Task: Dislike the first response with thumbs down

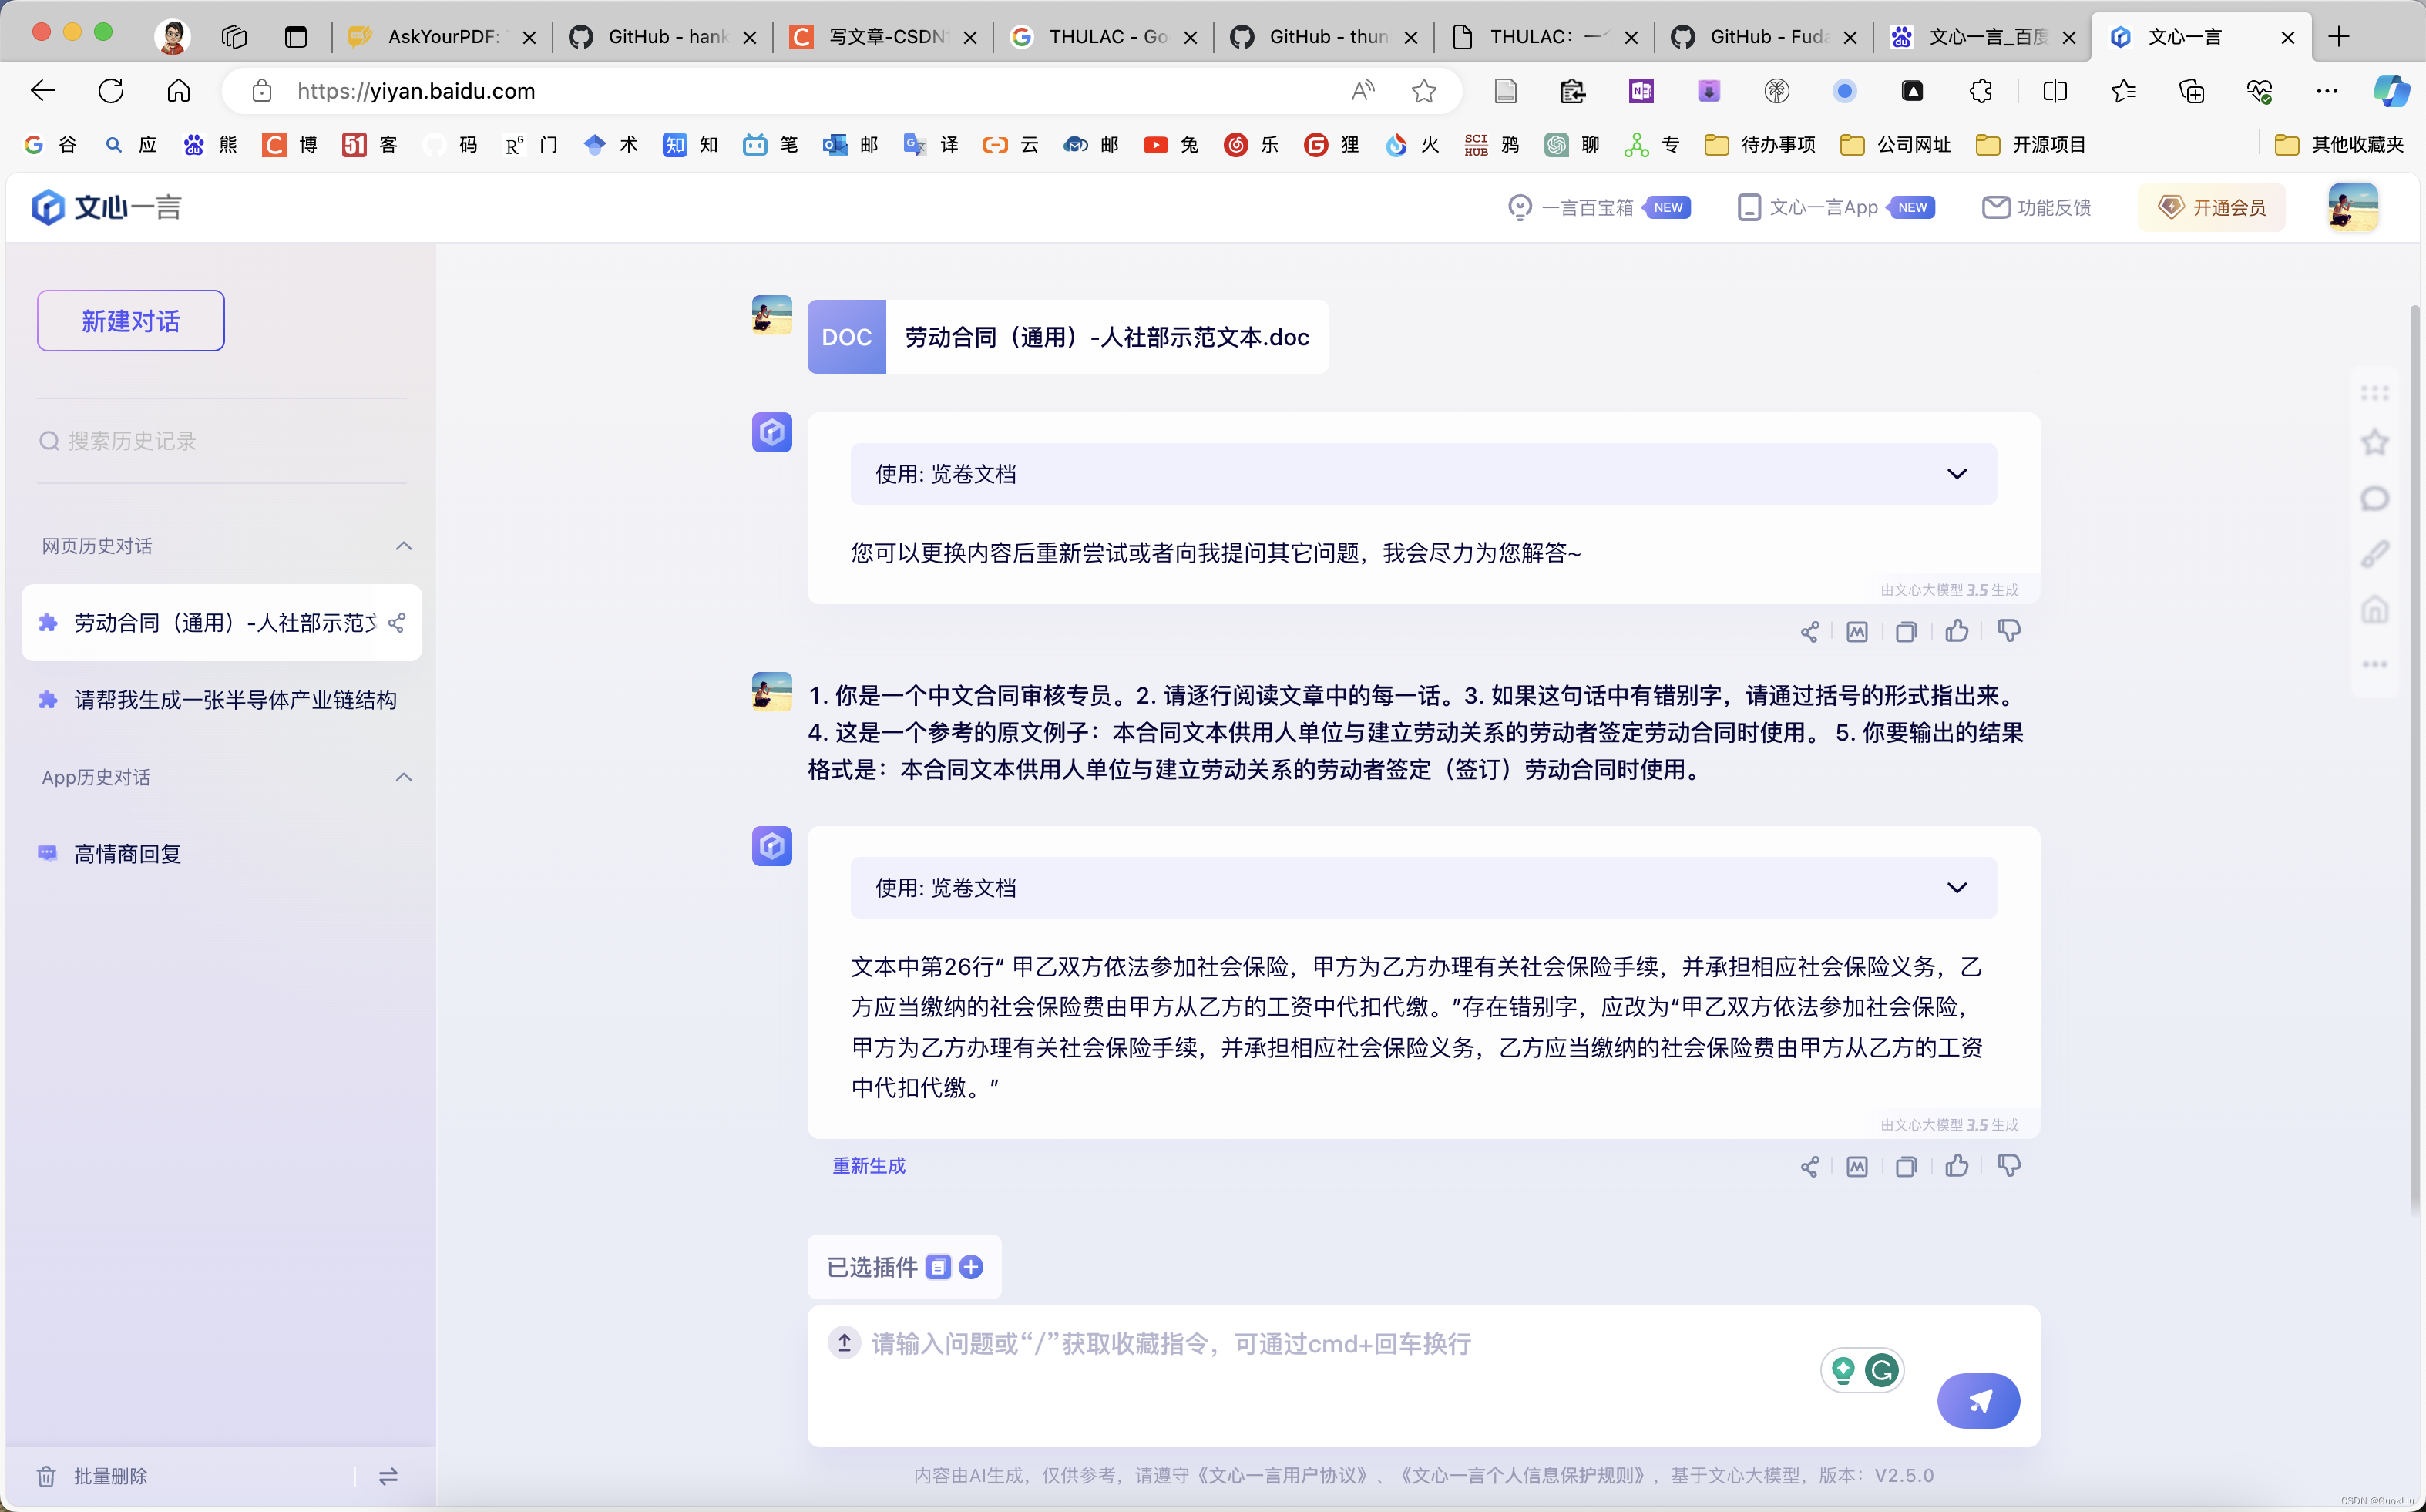Action: (2009, 631)
